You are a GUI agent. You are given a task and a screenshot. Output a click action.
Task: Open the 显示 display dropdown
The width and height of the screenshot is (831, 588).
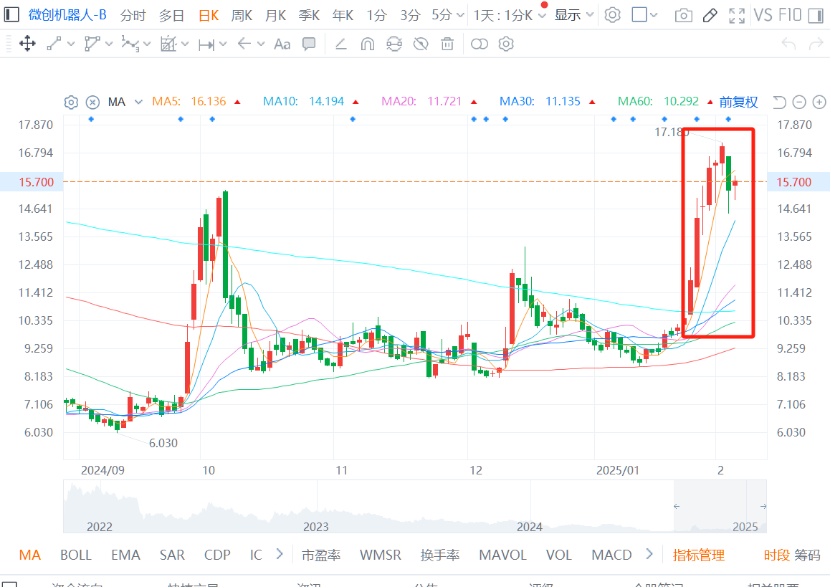coord(574,15)
